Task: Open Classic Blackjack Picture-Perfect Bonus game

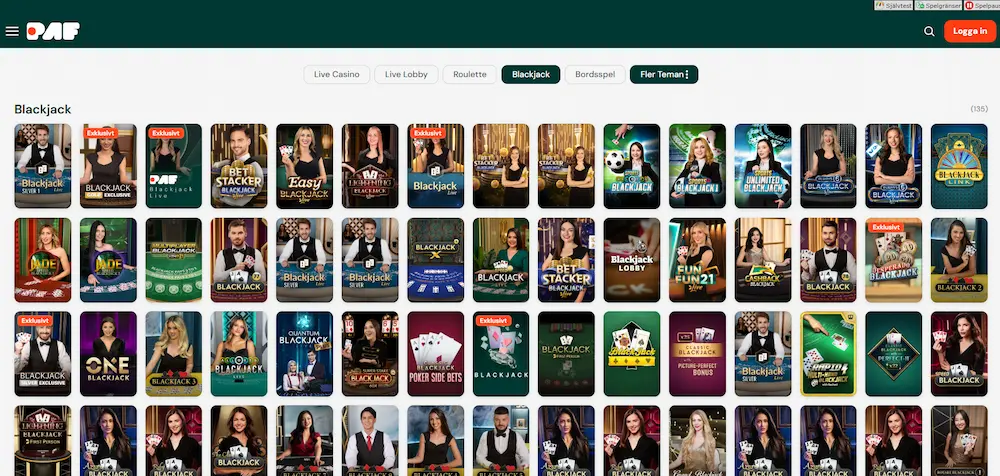Action: (697, 353)
